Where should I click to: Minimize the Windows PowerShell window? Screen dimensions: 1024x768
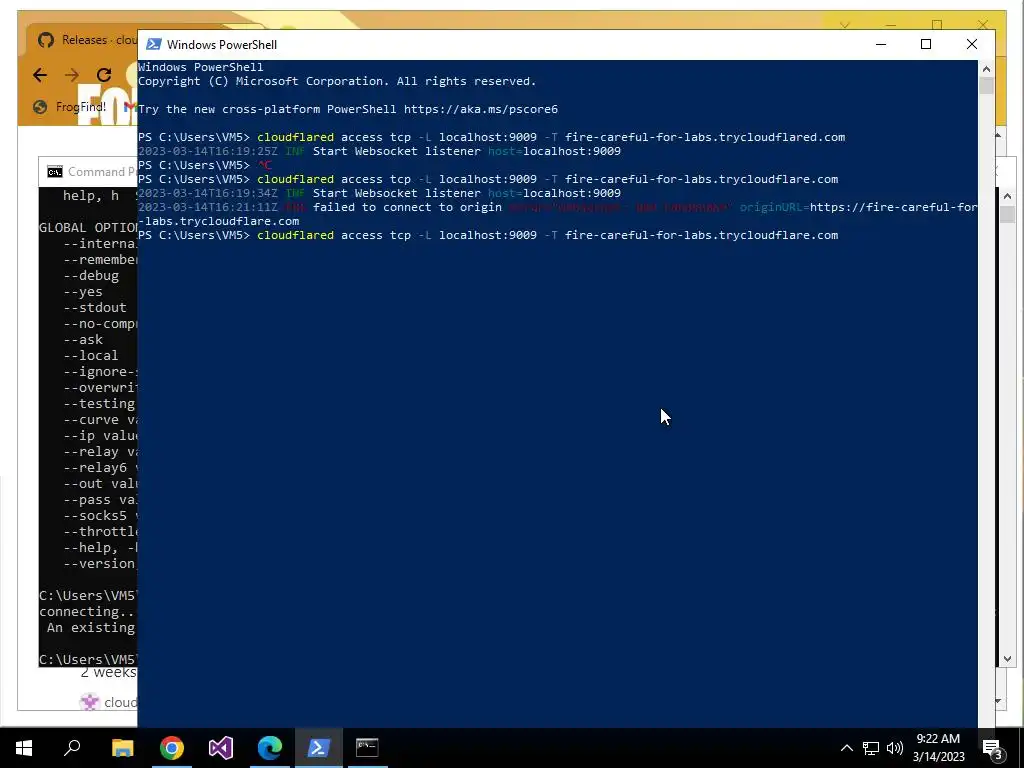881,44
